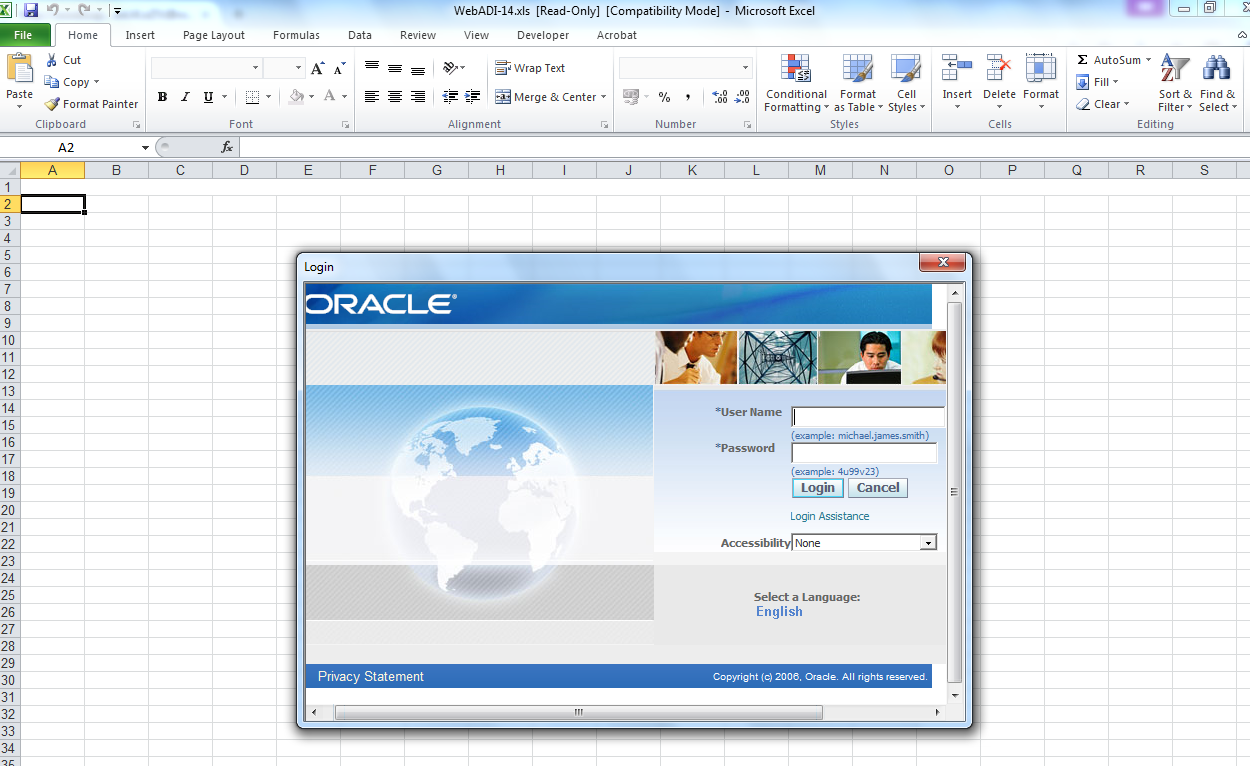Switch to the Formulas tab

point(296,35)
